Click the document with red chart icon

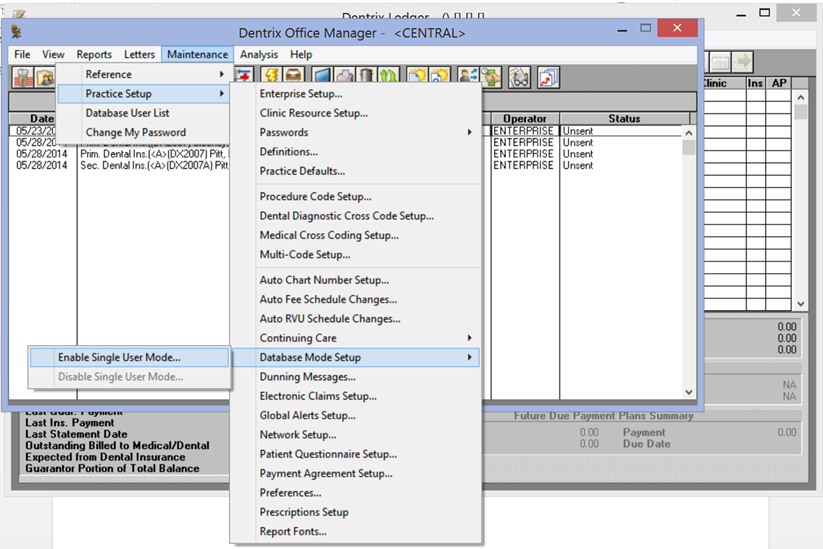pos(548,78)
